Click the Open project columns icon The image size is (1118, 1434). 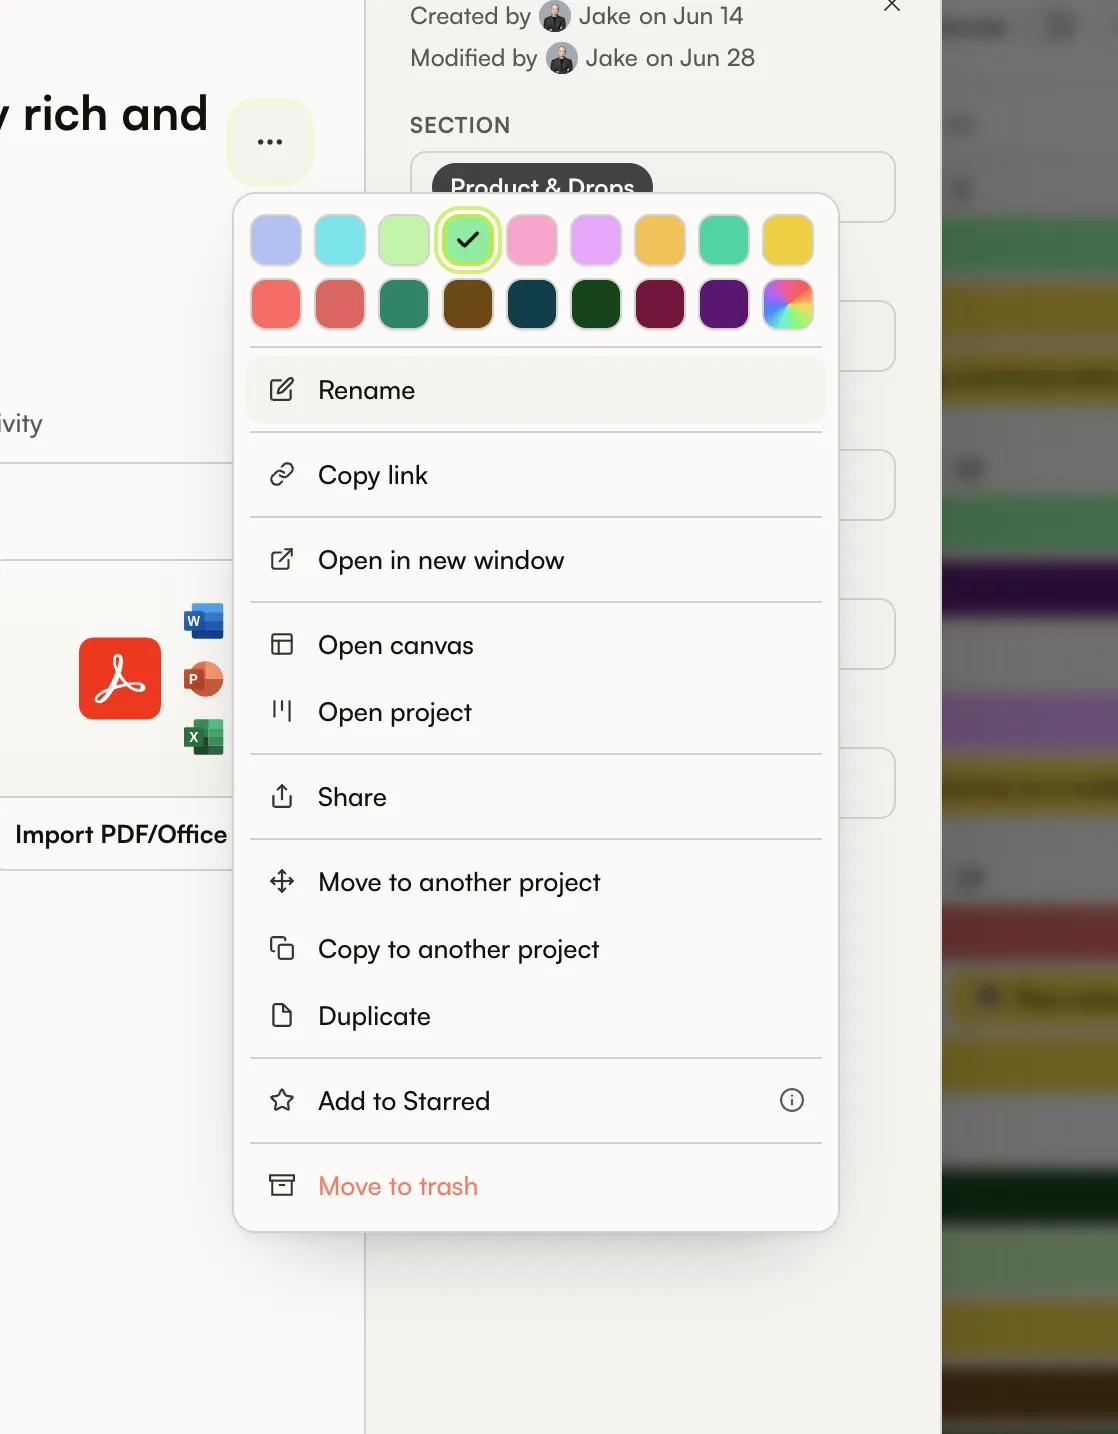coord(282,711)
